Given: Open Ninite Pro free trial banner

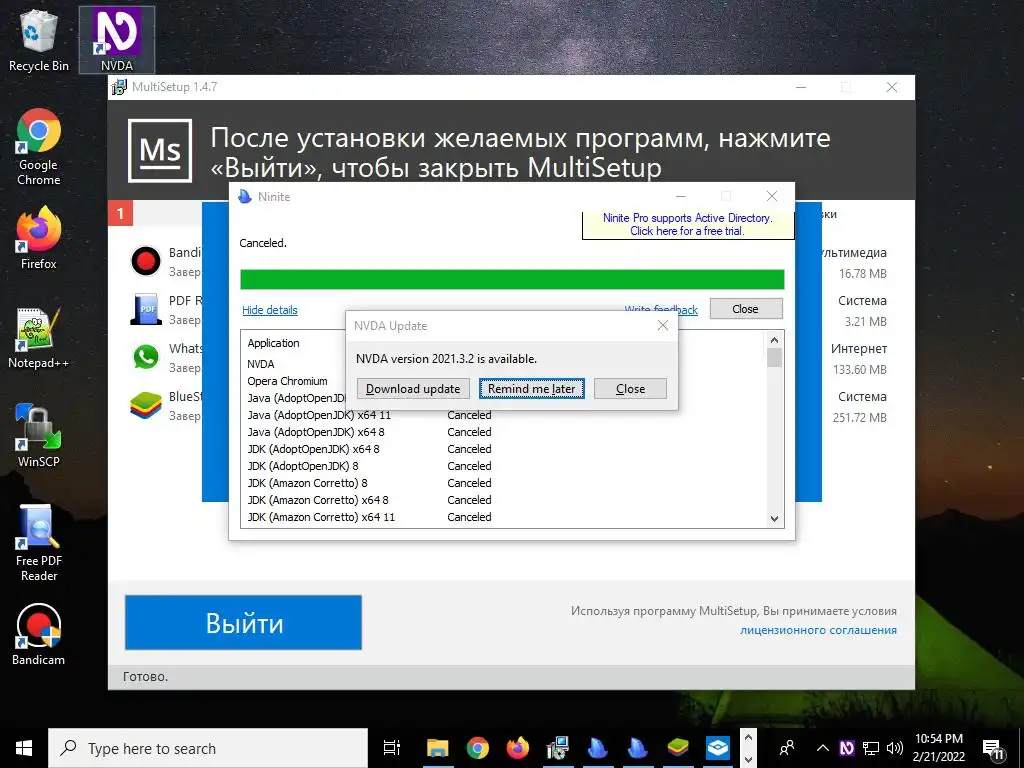Looking at the screenshot, I should pyautogui.click(x=687, y=225).
